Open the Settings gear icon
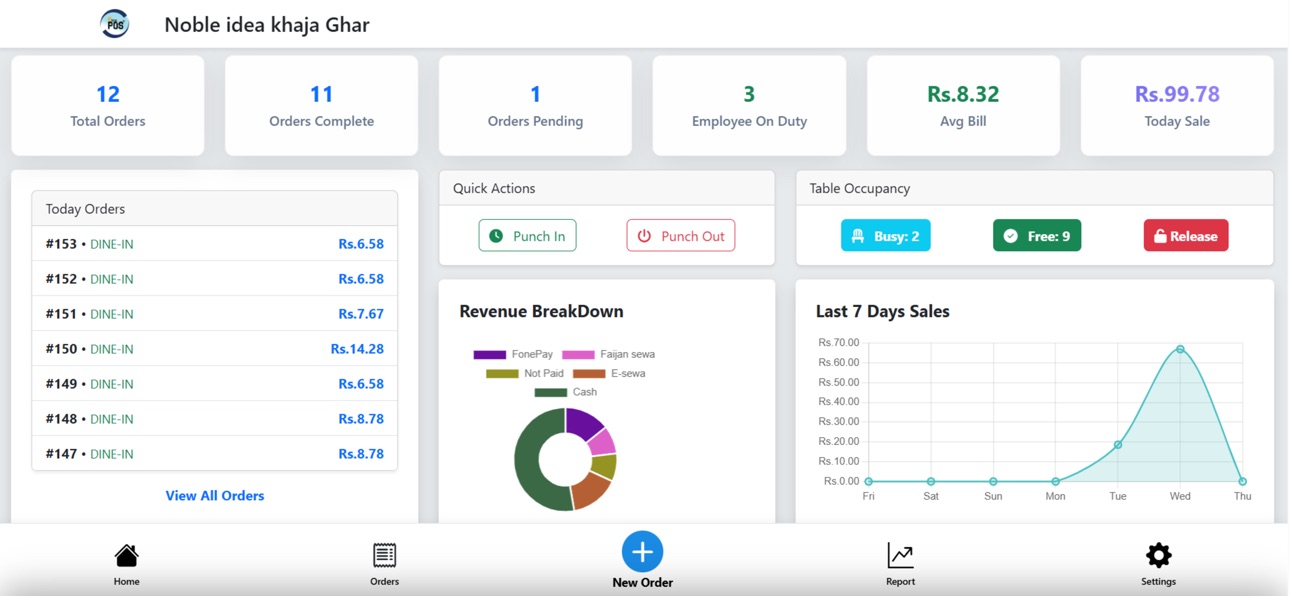The width and height of the screenshot is (1290, 596). [x=1158, y=555]
